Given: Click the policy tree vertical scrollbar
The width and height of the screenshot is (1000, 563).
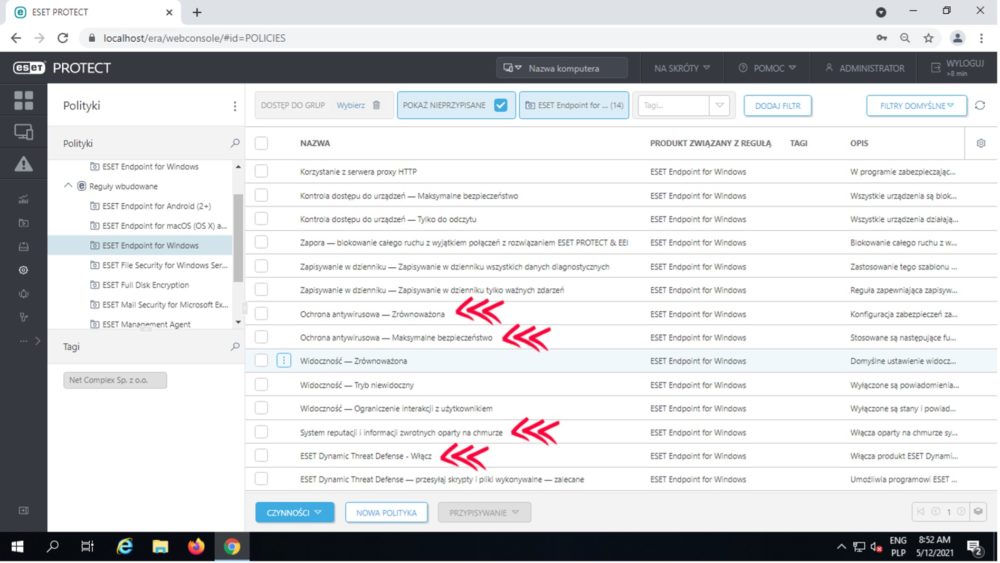Looking at the screenshot, I should [x=238, y=237].
